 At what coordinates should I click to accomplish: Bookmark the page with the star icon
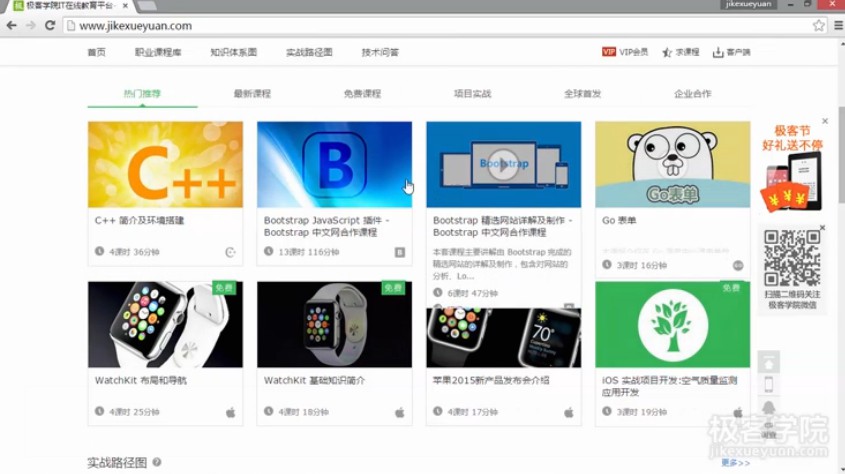[x=819, y=25]
